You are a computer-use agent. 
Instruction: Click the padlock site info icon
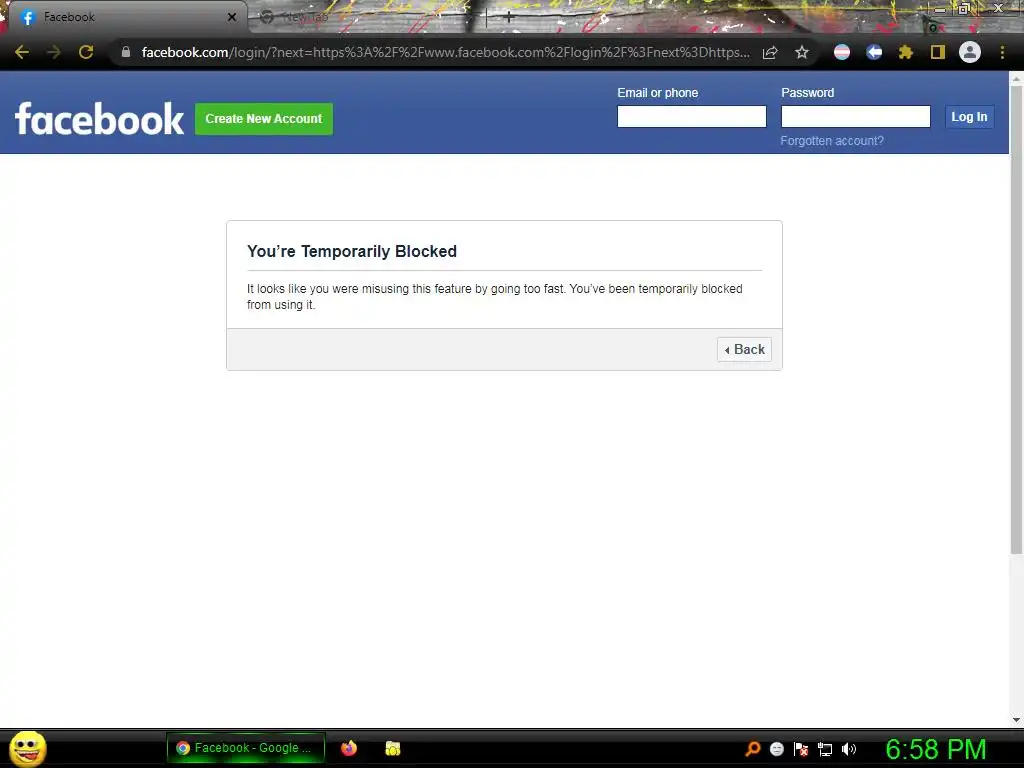click(x=125, y=52)
